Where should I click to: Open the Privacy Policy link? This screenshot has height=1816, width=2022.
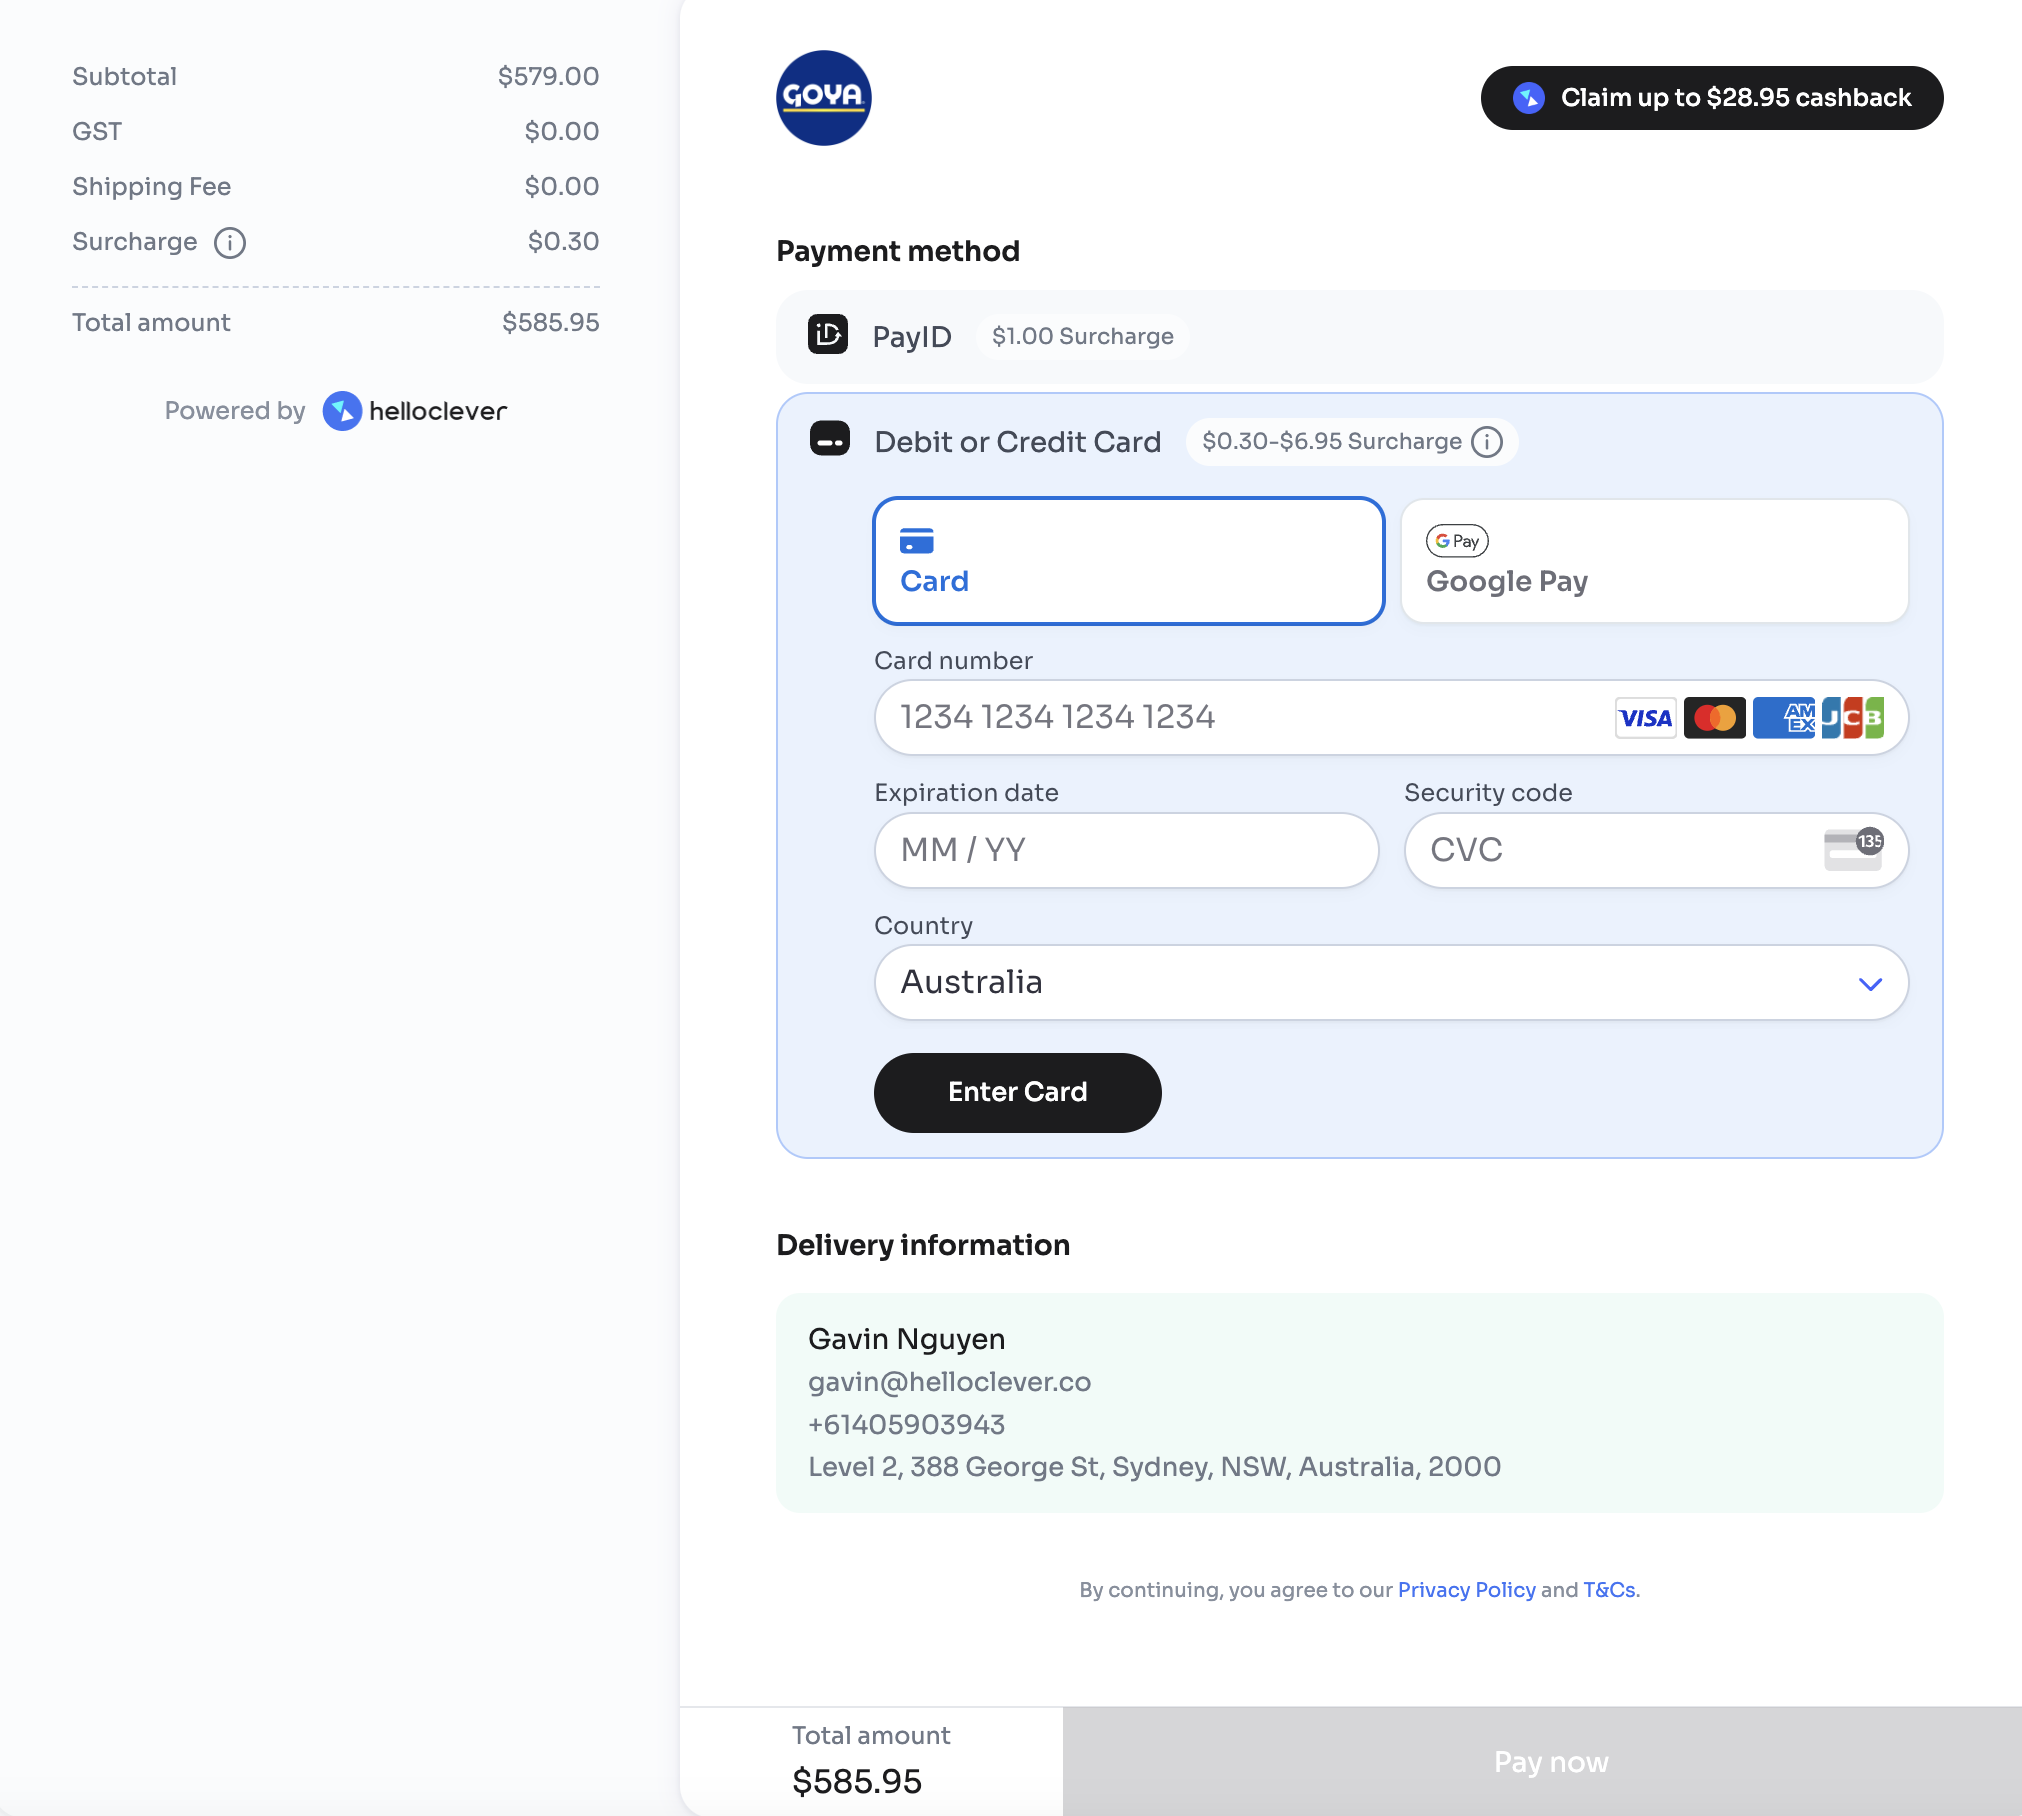point(1466,1590)
